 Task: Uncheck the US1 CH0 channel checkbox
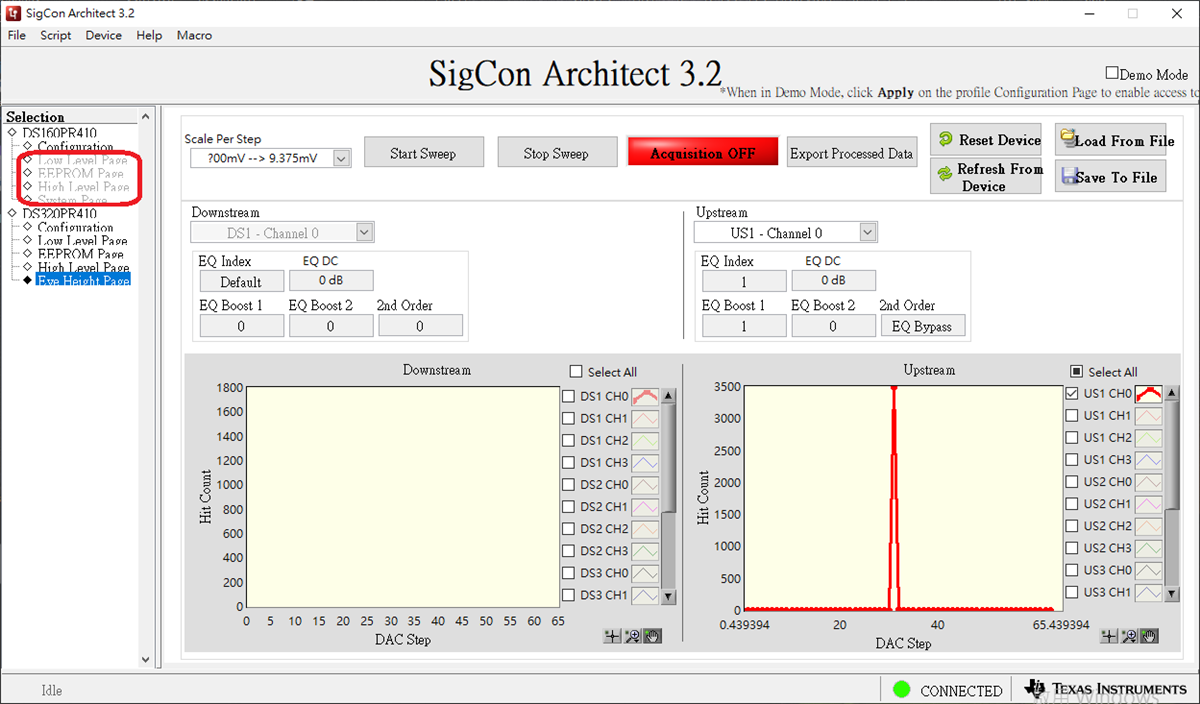point(1072,393)
